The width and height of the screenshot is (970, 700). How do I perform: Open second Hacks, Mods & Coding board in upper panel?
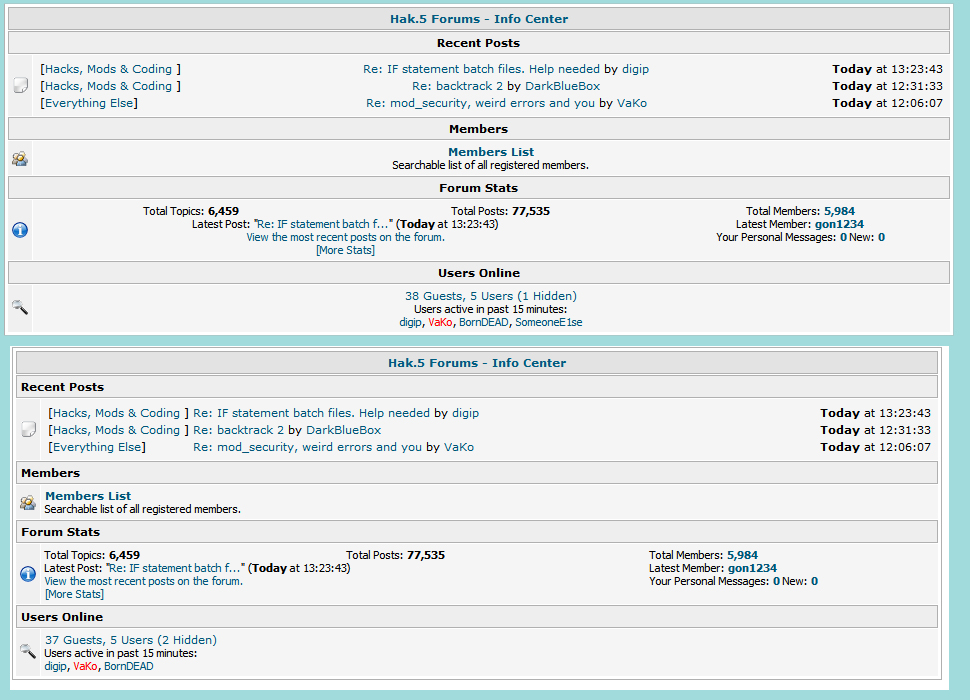coord(108,86)
